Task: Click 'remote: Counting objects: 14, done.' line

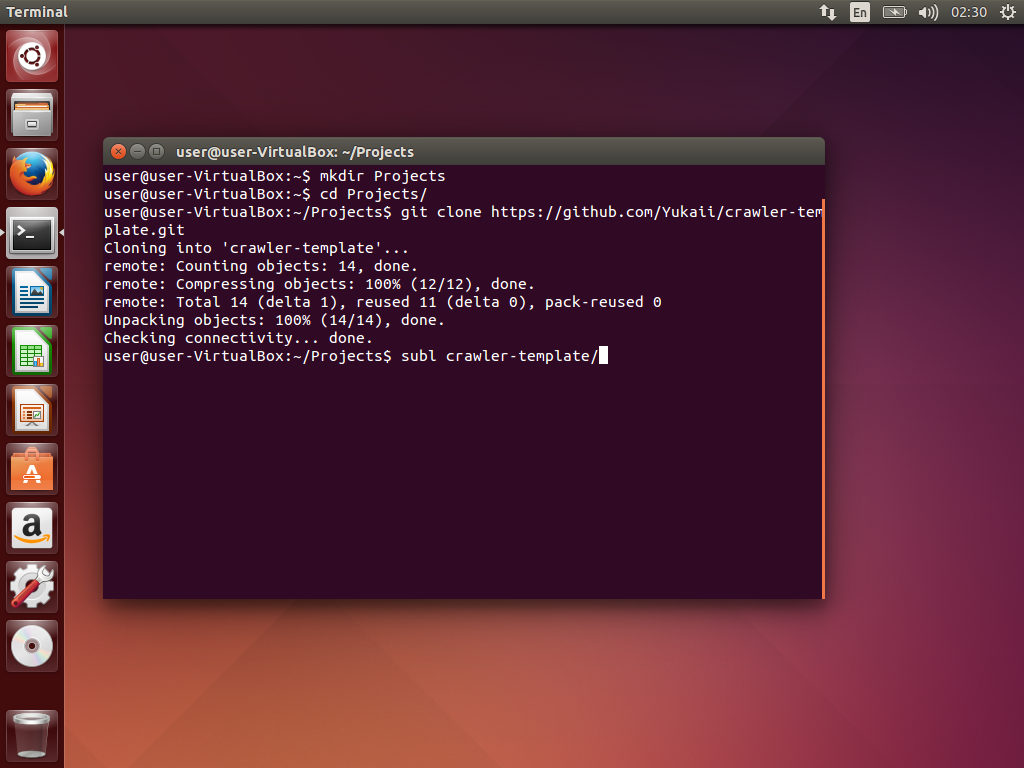Action: coord(261,266)
